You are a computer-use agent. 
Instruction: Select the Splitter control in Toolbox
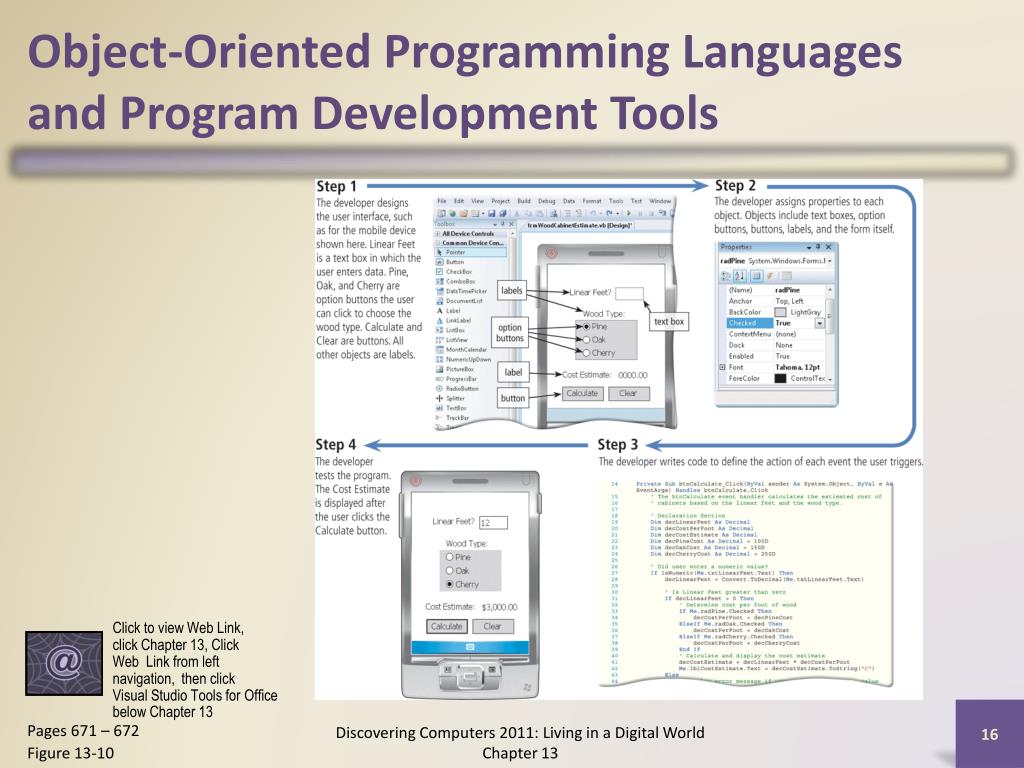click(450, 398)
